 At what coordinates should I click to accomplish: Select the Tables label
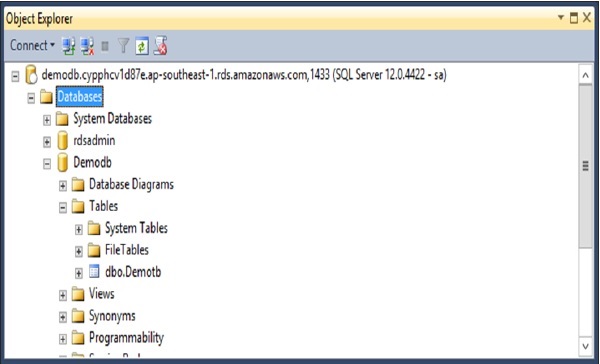coord(103,206)
